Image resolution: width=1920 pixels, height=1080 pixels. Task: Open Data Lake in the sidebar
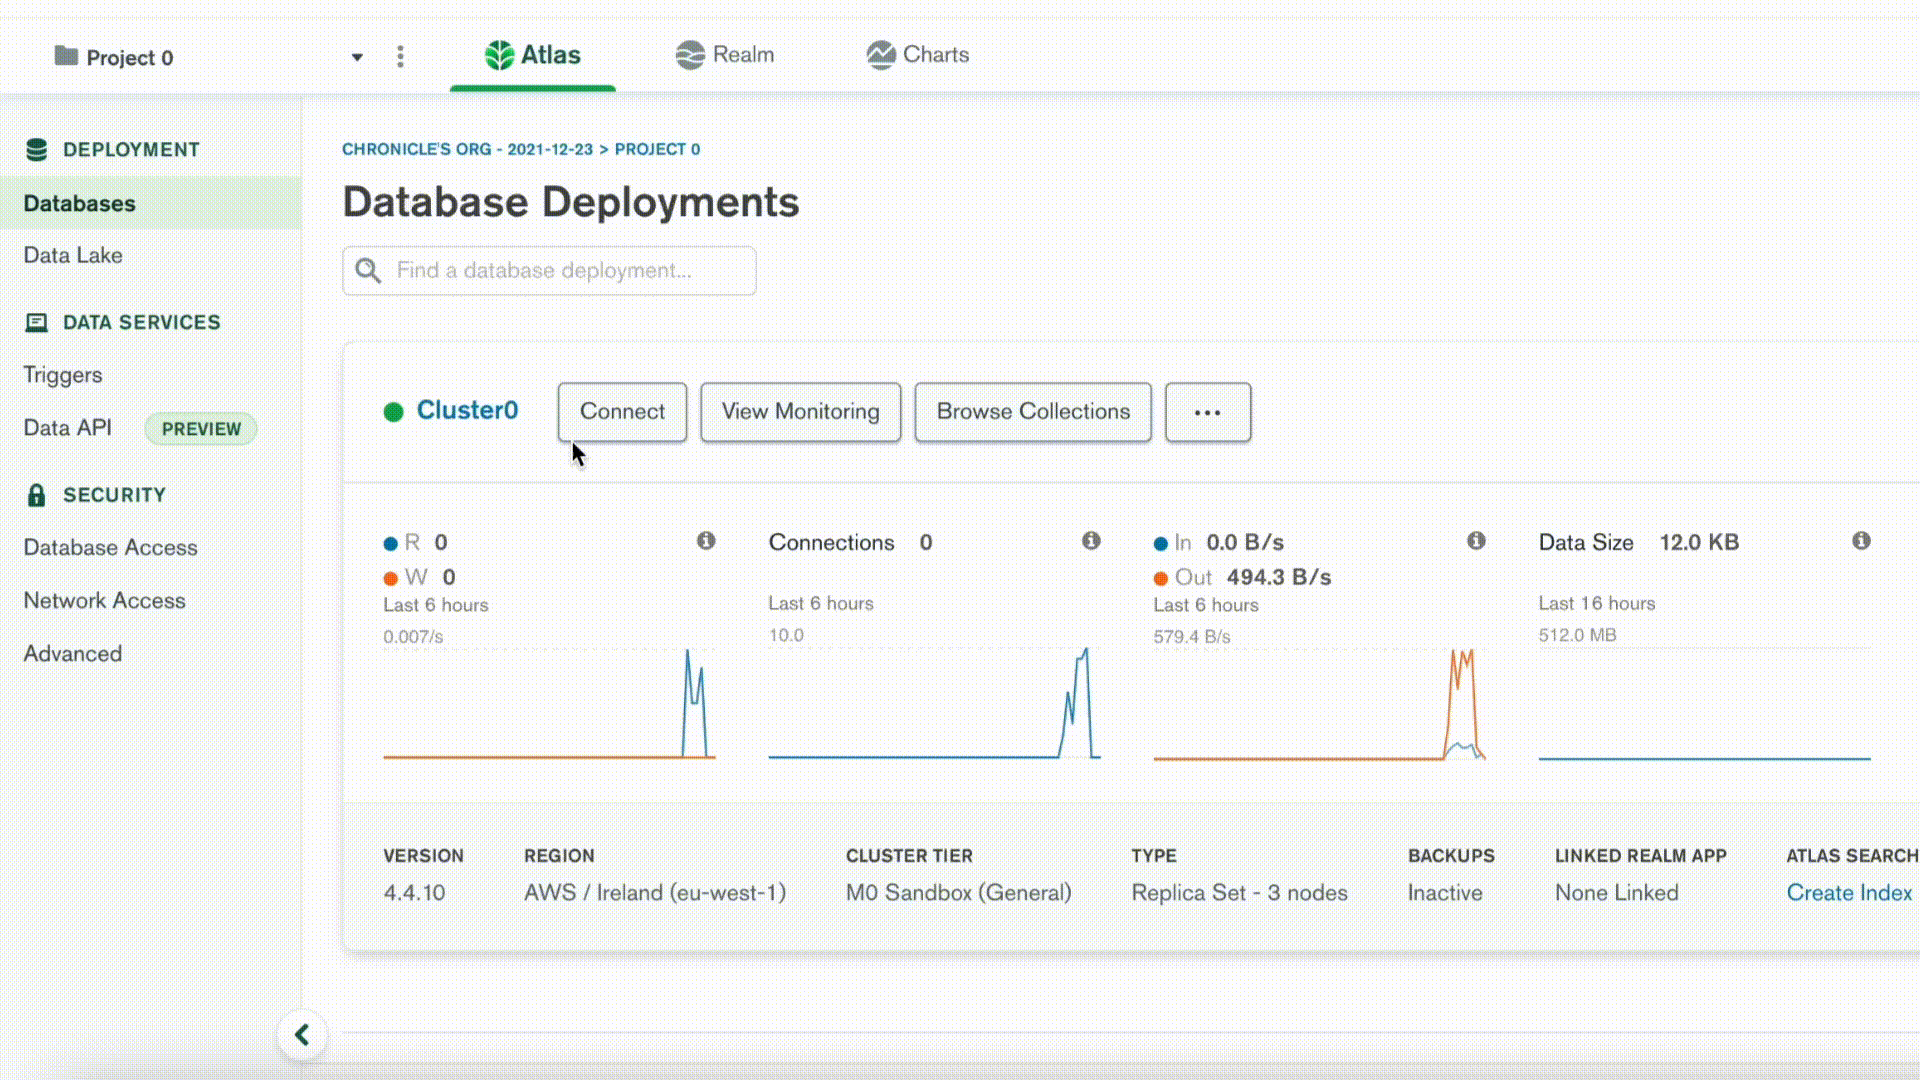73,255
